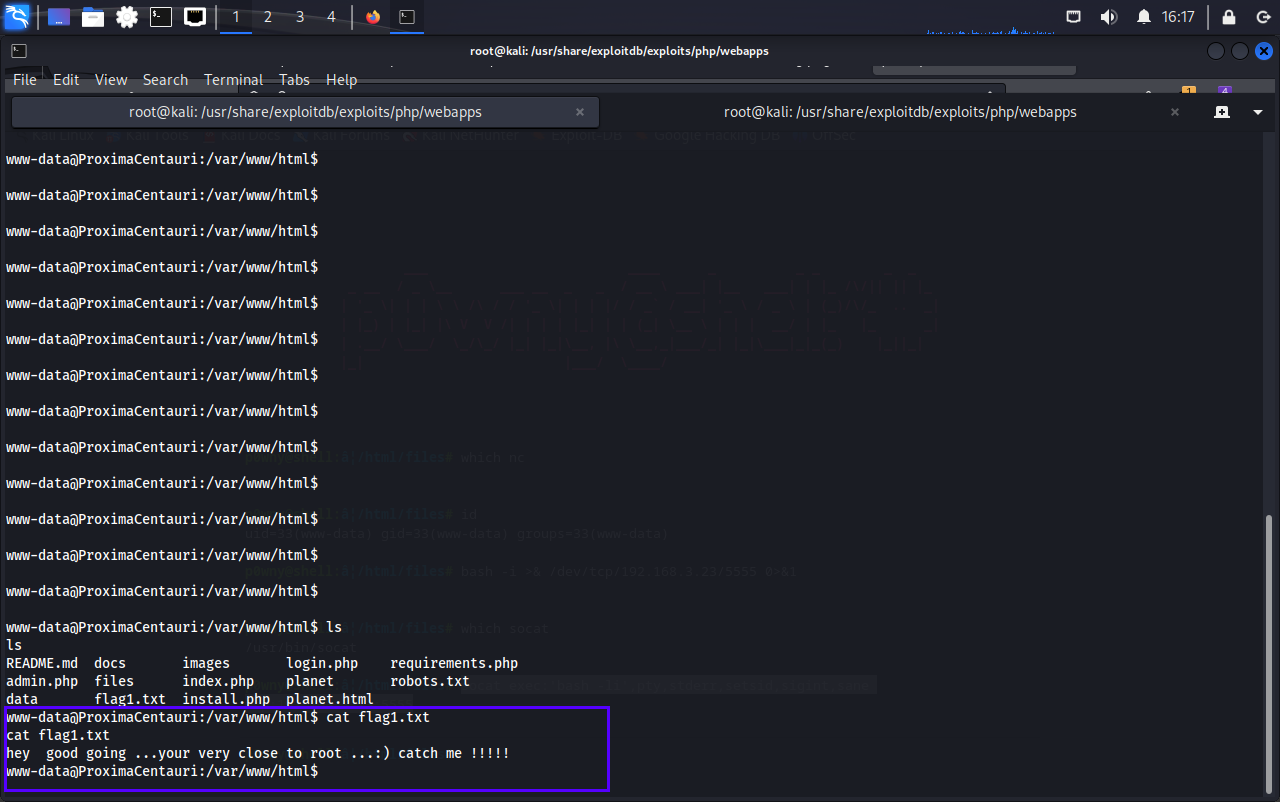The width and height of the screenshot is (1280, 802).
Task: Click the white screen launcher beside workspace 1
Action: tap(195, 17)
